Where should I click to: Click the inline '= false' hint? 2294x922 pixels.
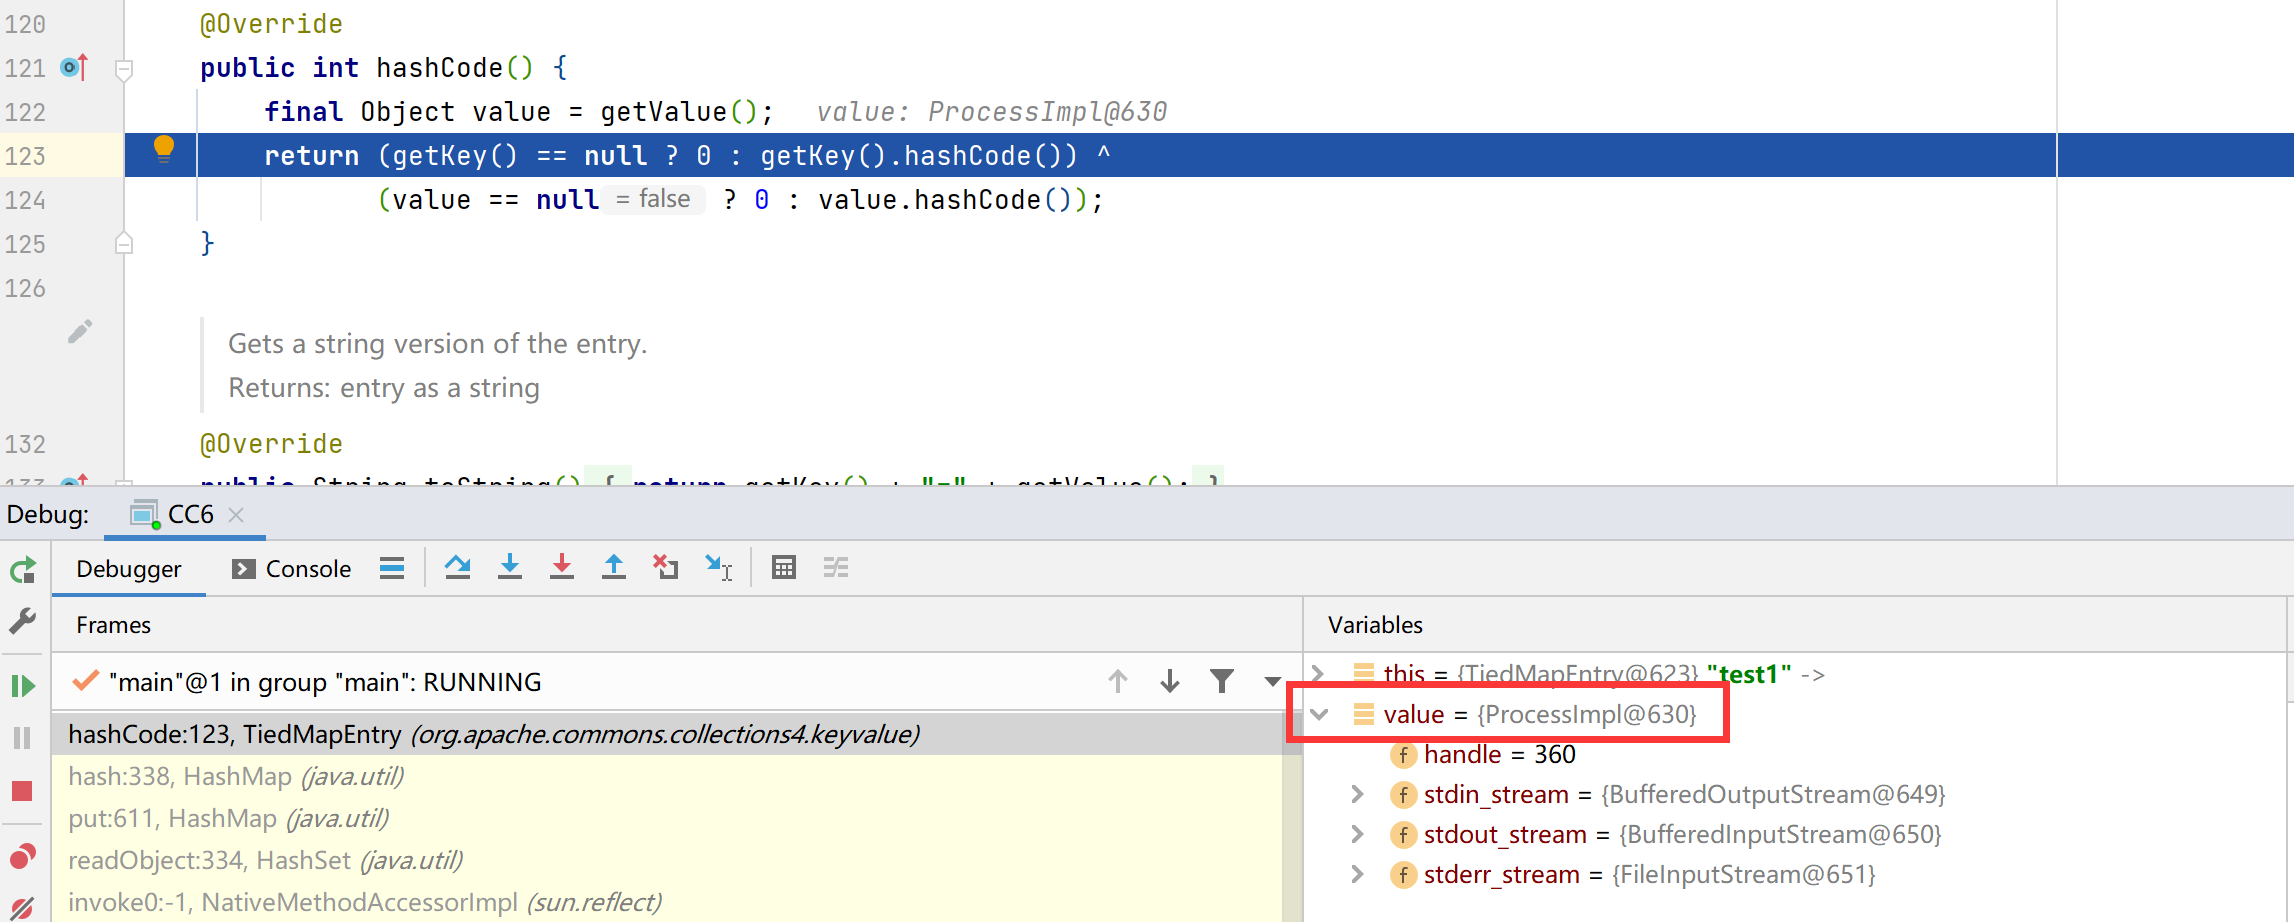click(653, 199)
